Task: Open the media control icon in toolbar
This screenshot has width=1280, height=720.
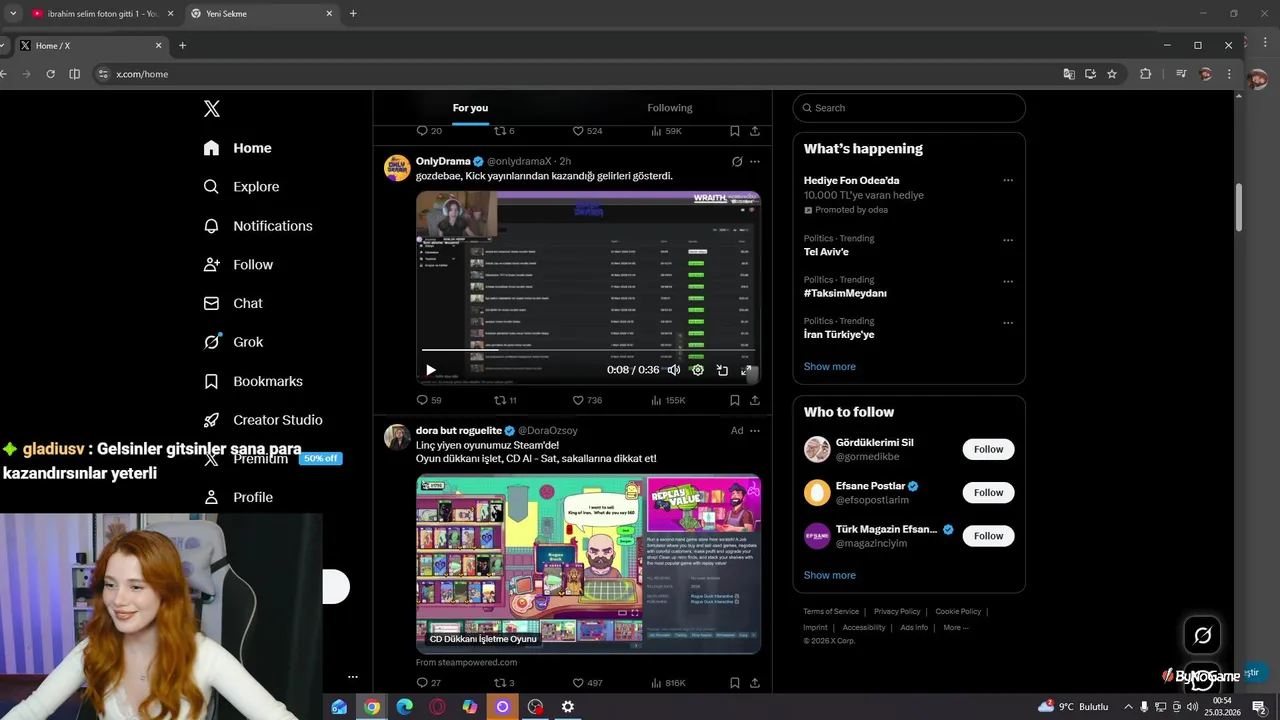Action: pos(1181,74)
